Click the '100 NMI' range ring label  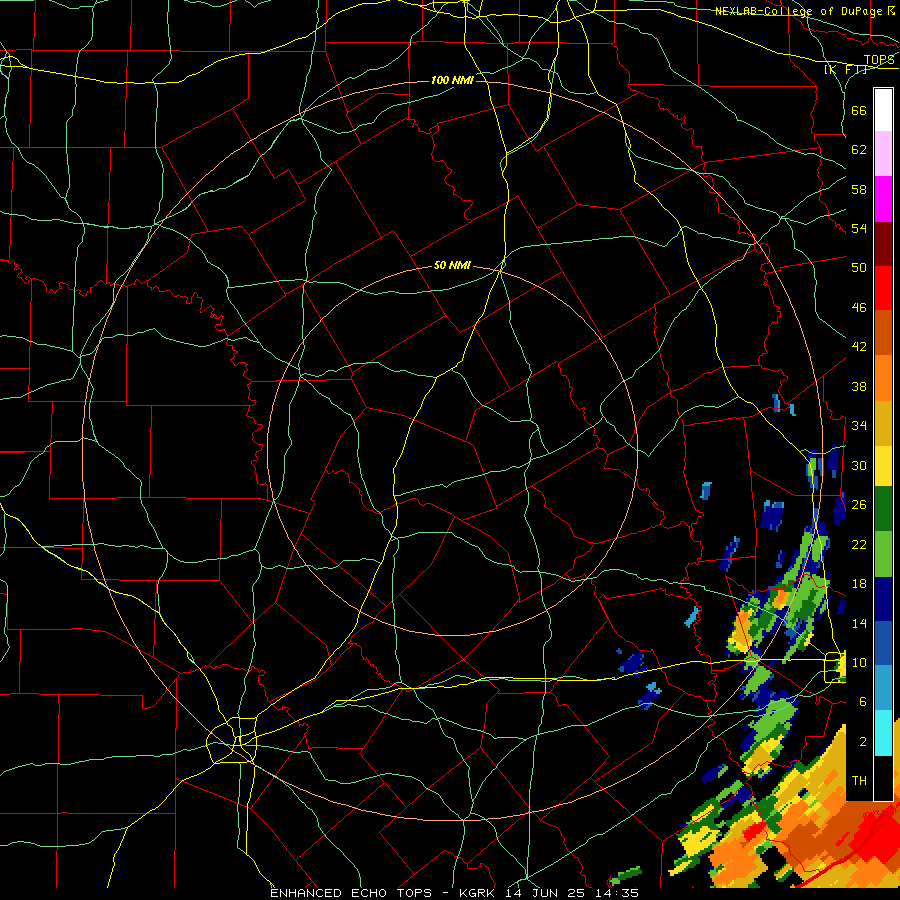452,80
